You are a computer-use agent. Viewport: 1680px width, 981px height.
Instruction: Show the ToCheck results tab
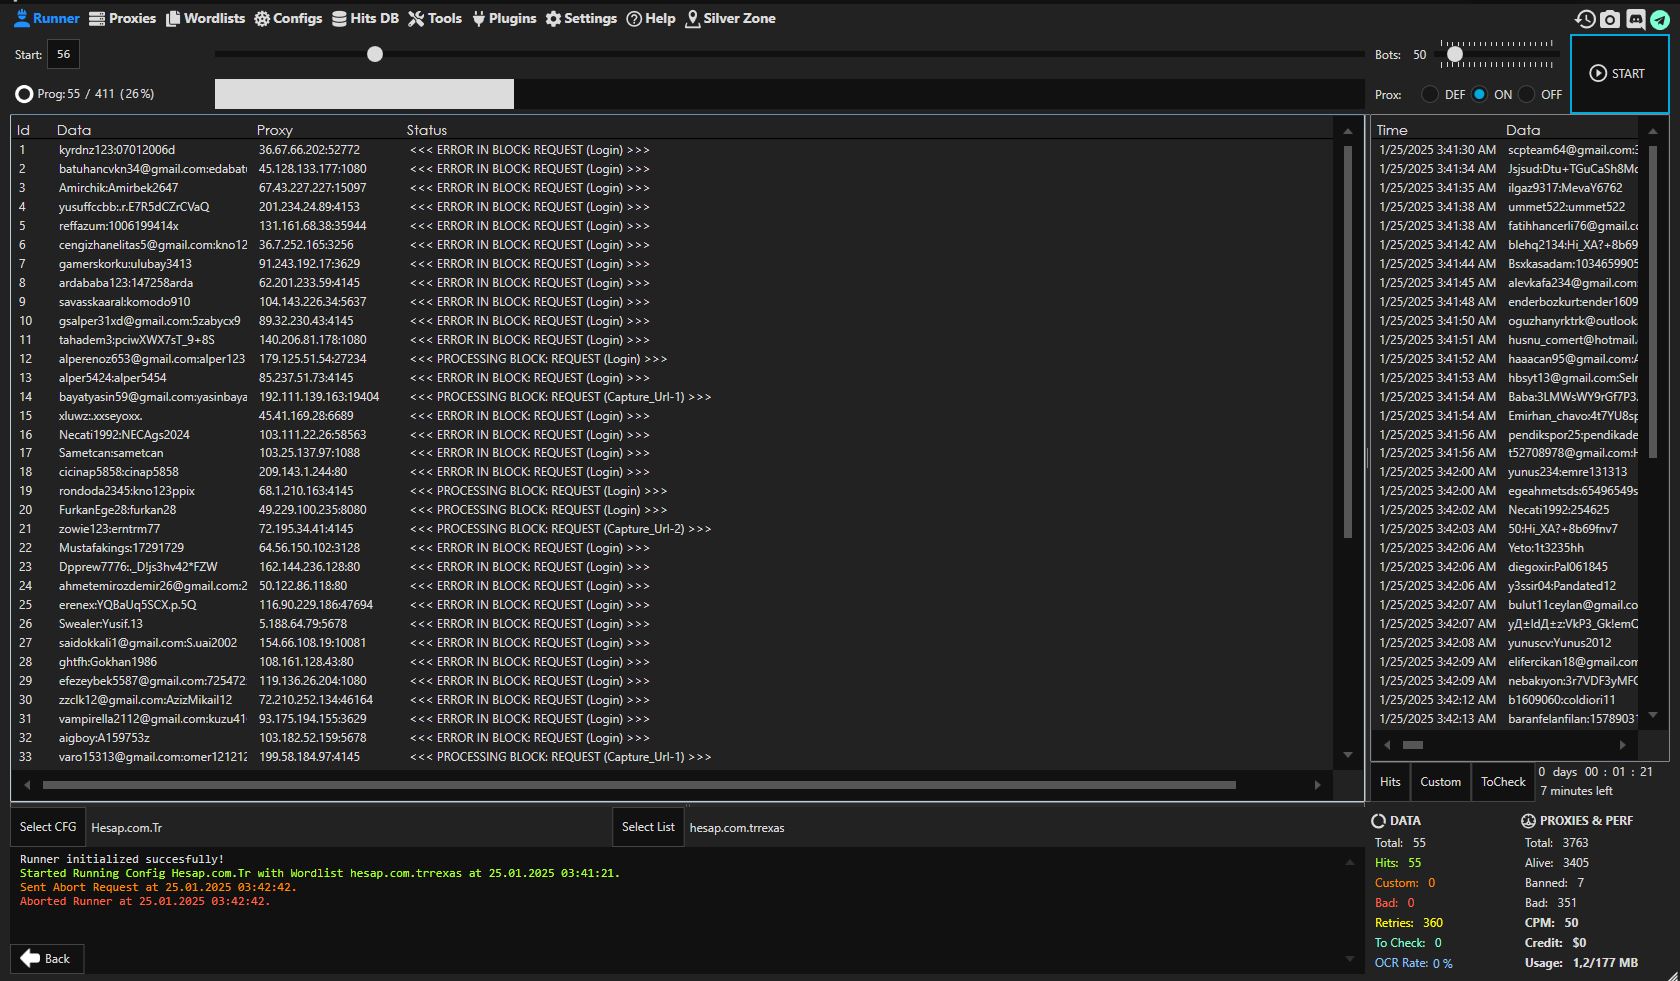(x=1503, y=782)
